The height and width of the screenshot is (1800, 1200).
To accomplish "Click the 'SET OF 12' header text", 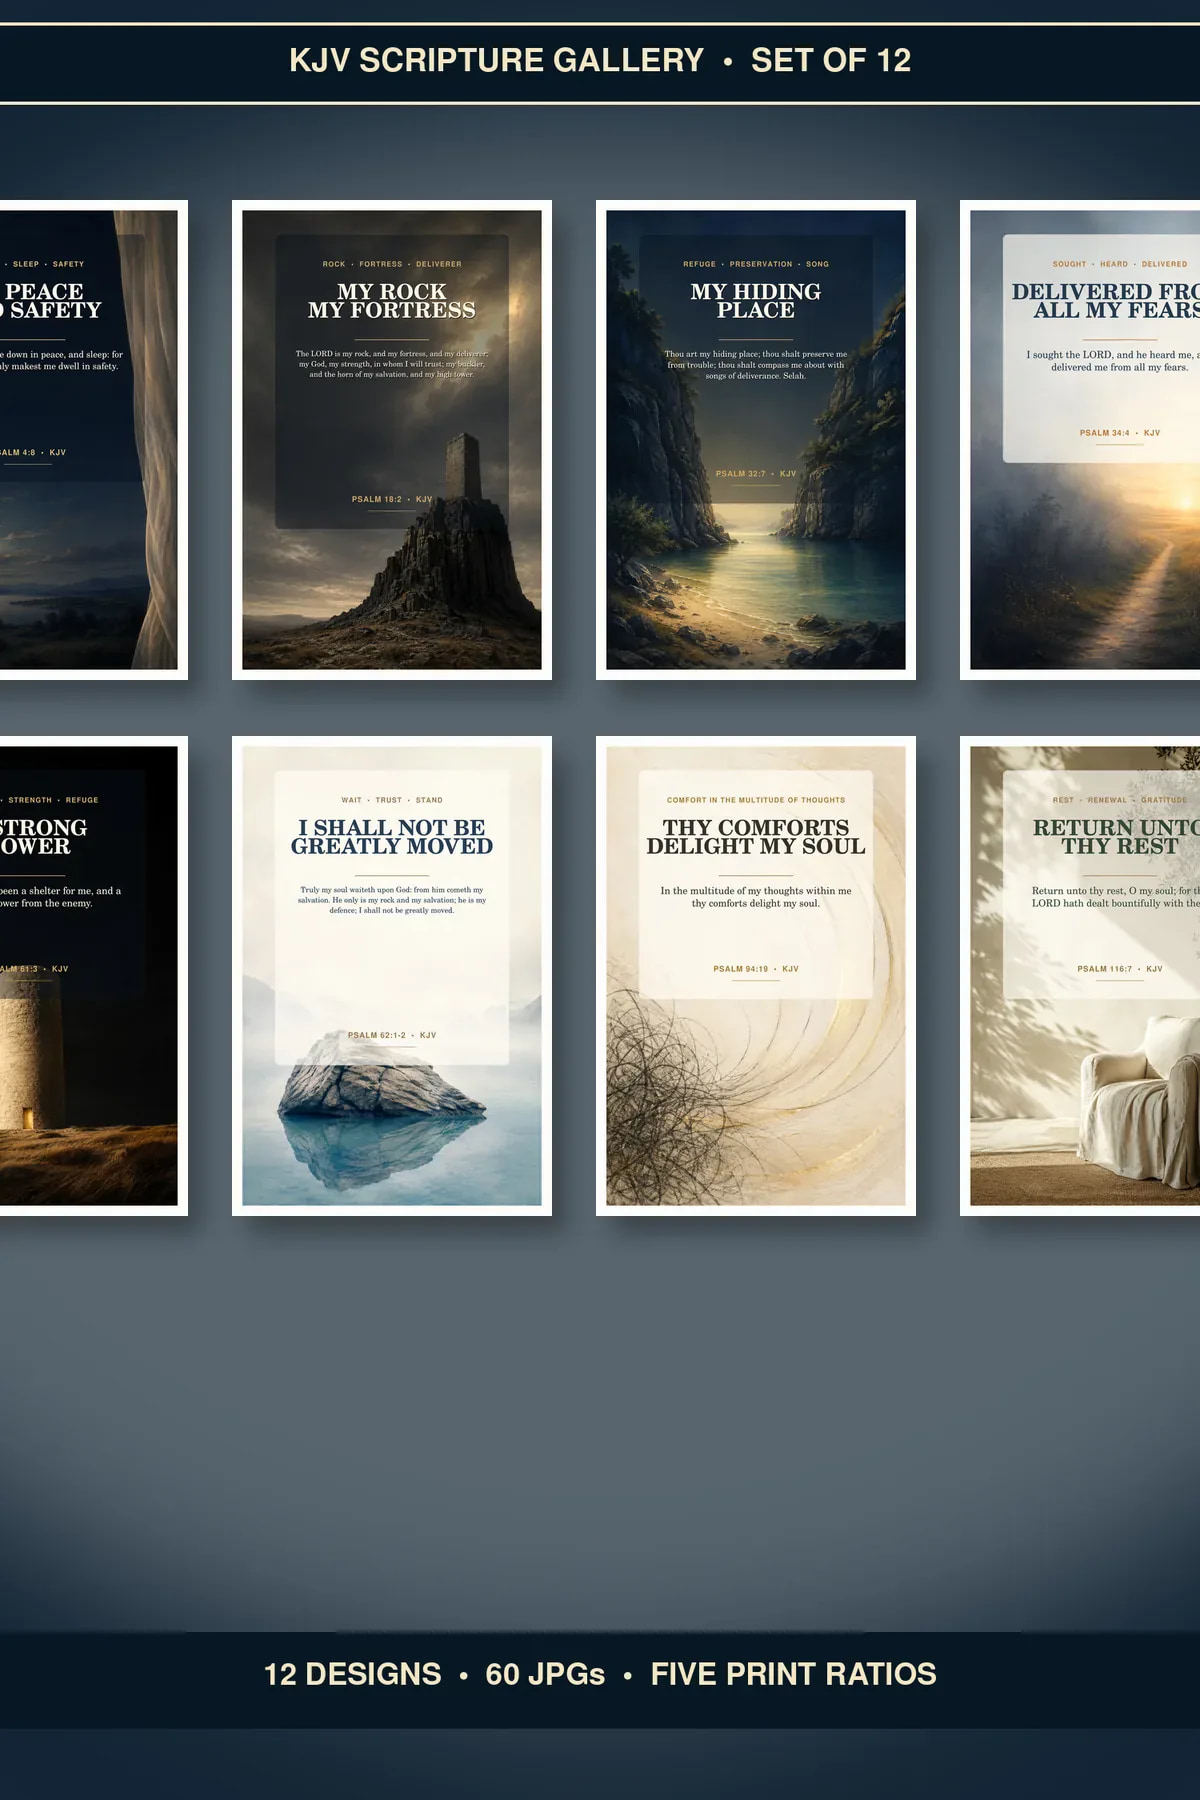I will 831,60.
